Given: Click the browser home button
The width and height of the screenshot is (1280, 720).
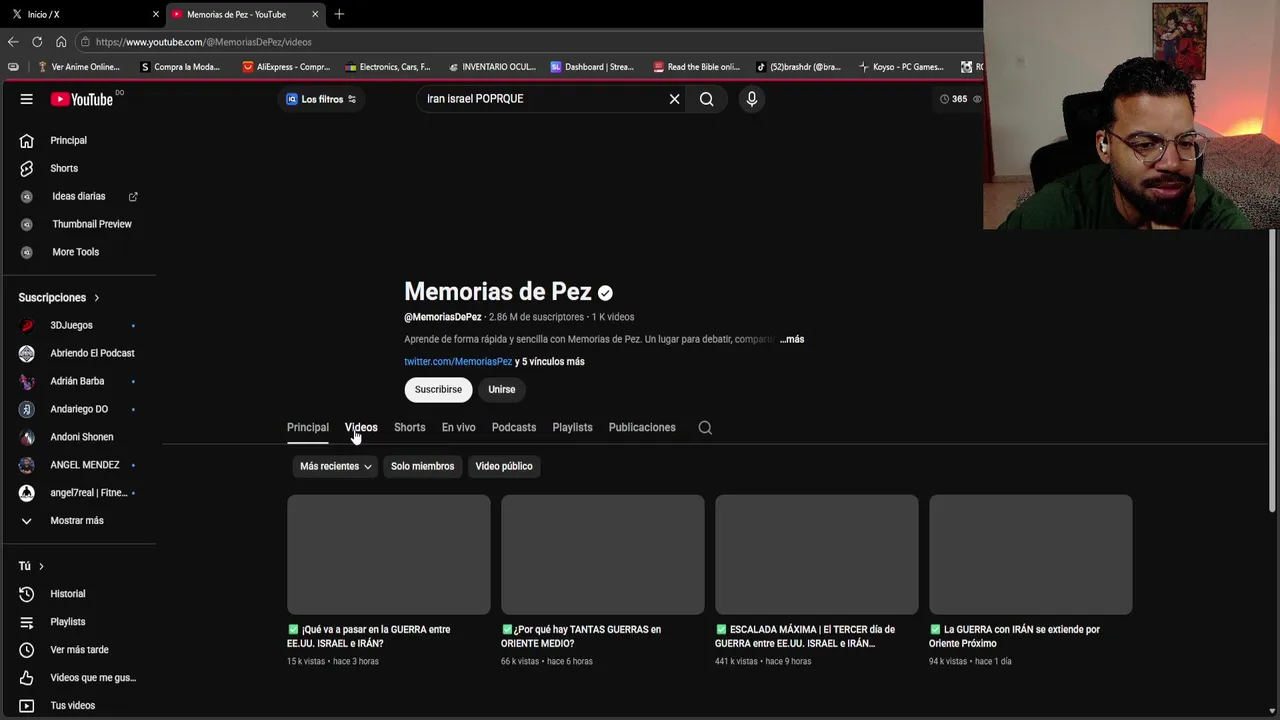Looking at the screenshot, I should [x=61, y=42].
